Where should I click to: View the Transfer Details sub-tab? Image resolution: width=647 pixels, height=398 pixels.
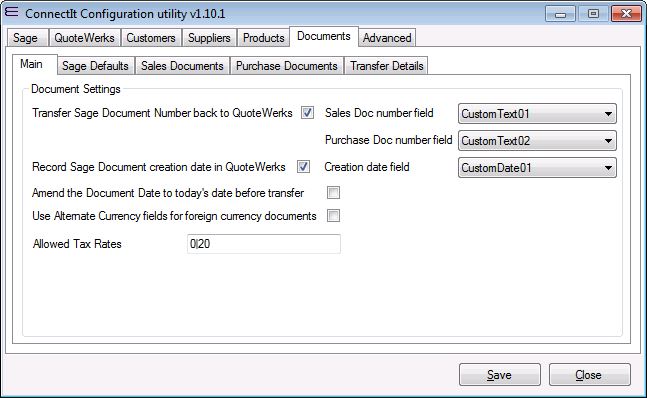point(387,66)
